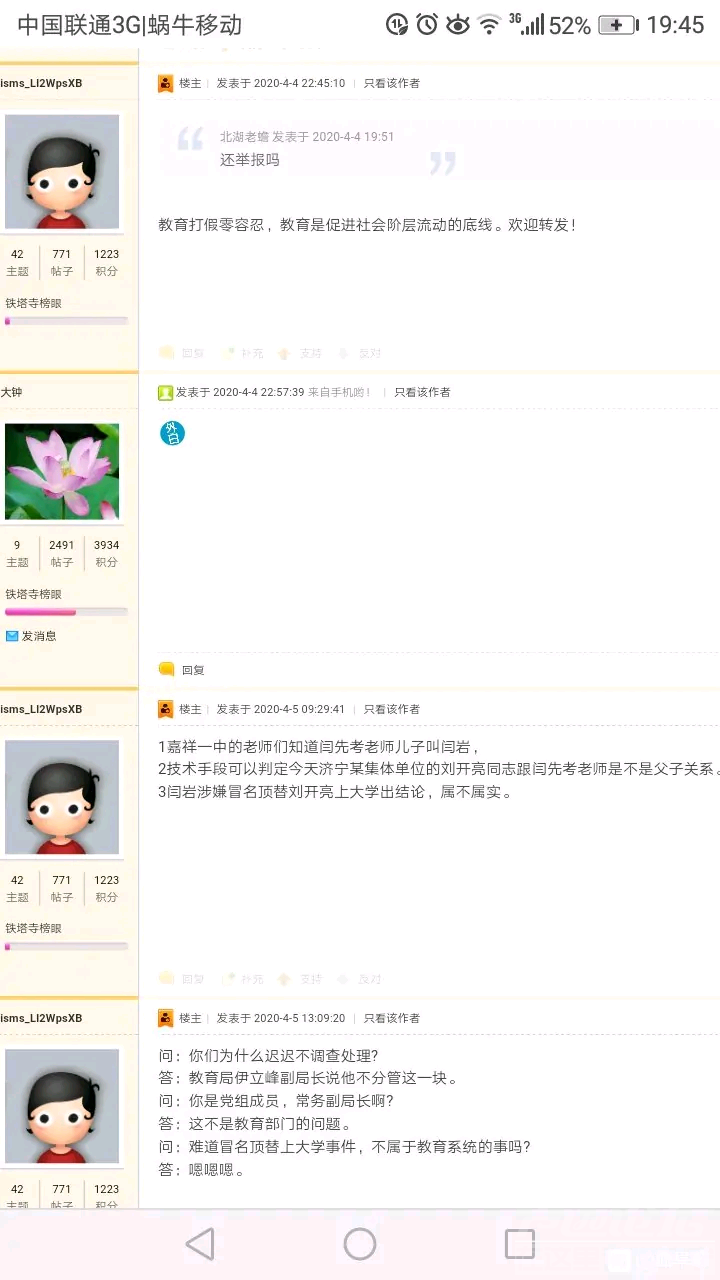Click 楼主 badge icon on 09:29:41 post
The width and height of the screenshot is (720, 1280).
coord(166,709)
